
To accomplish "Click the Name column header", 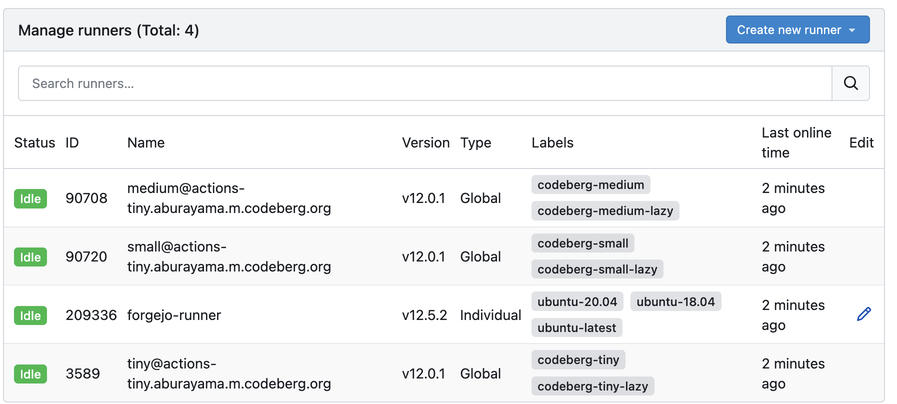I will [x=146, y=143].
